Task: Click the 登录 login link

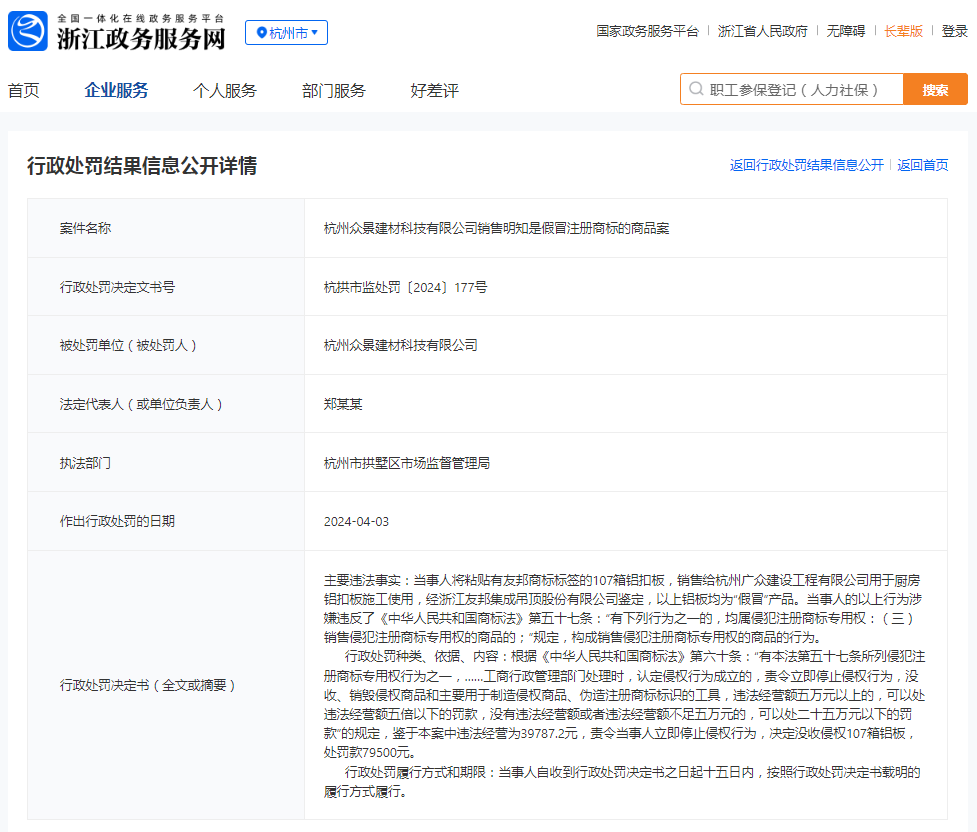Action: pyautogui.click(x=955, y=31)
